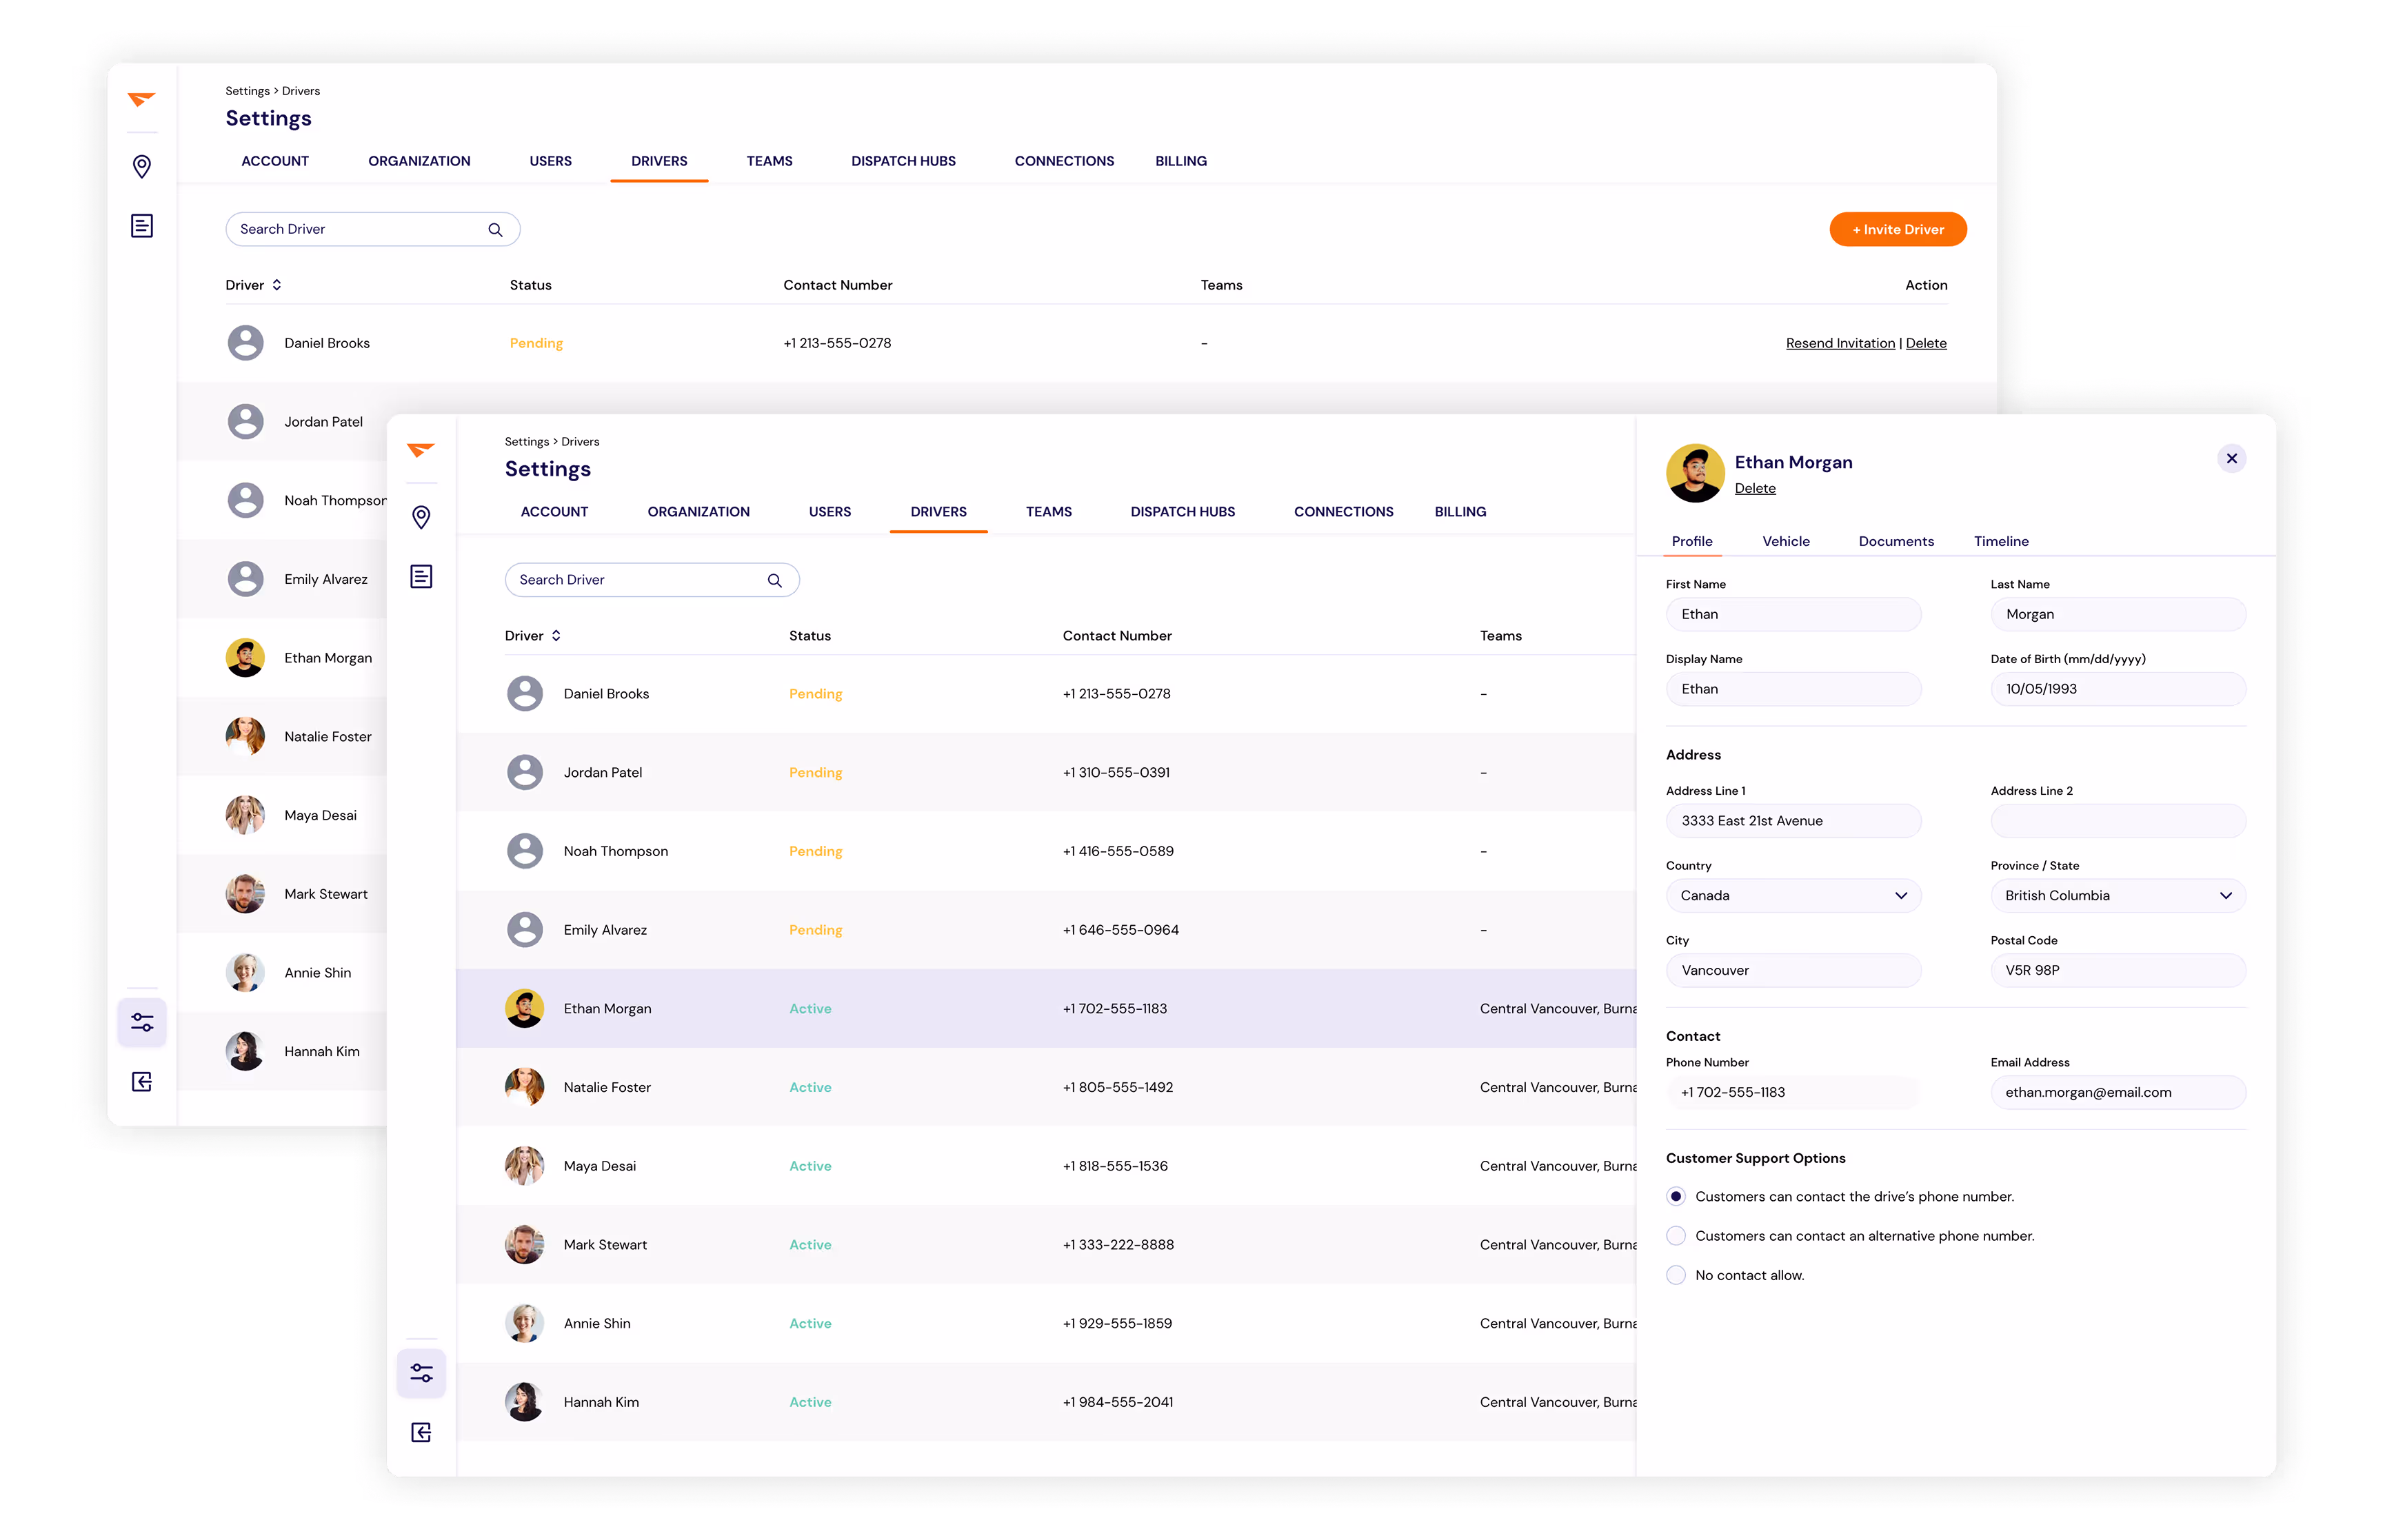Select 'Customers can contact an alternative phone number'

1676,1236
